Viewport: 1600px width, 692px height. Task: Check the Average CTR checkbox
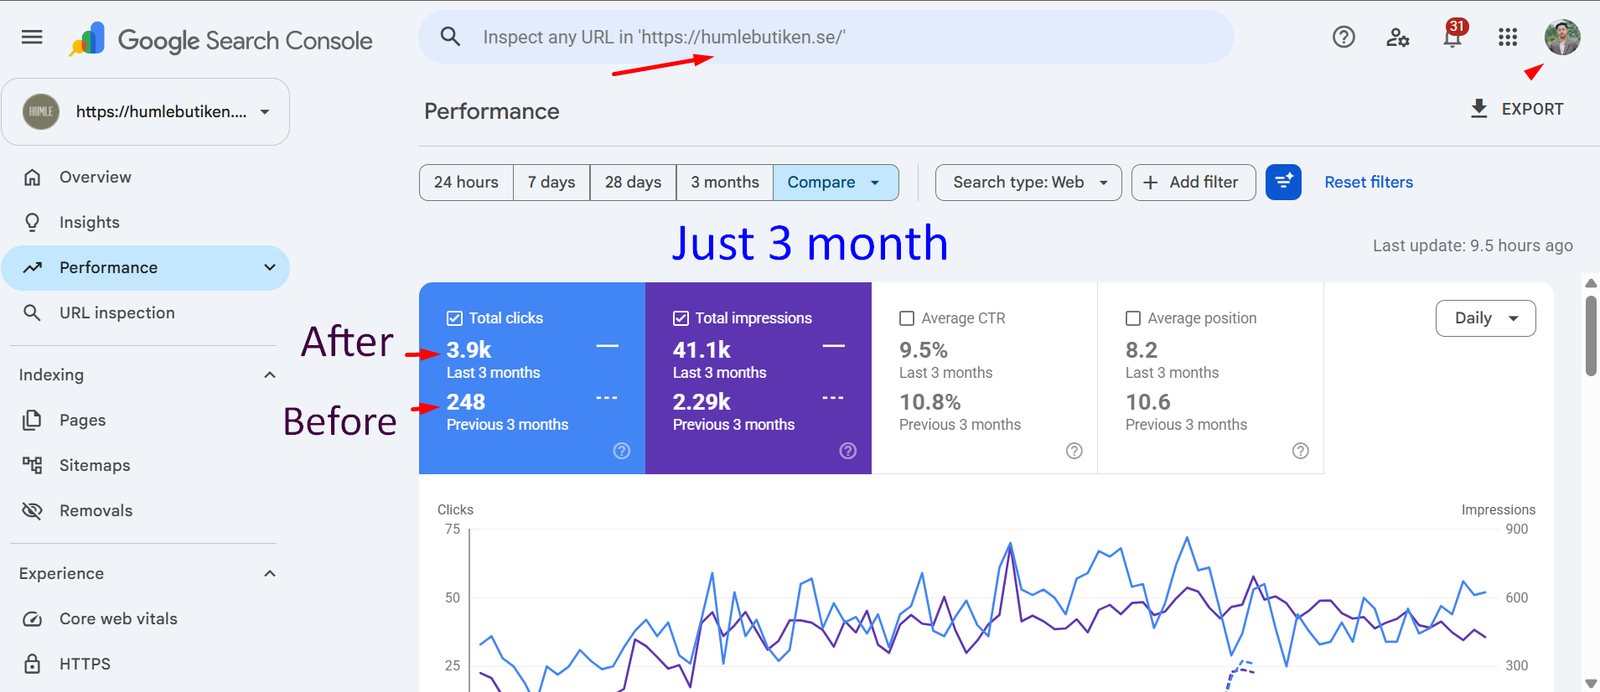[907, 318]
